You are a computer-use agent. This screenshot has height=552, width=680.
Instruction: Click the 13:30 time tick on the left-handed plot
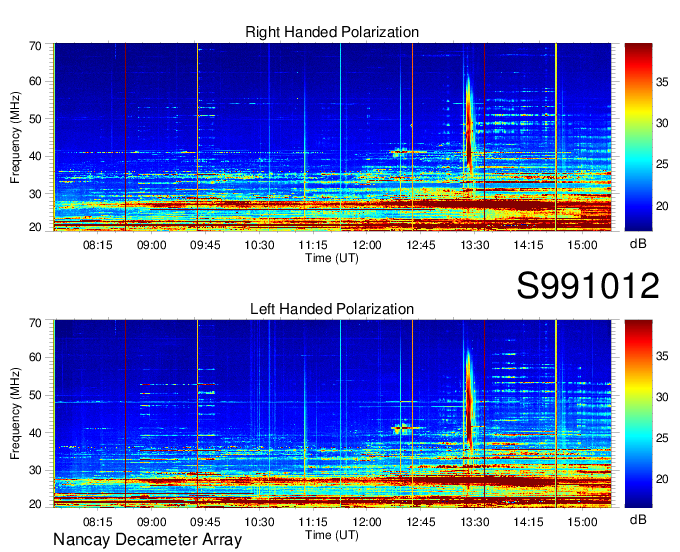475,522
